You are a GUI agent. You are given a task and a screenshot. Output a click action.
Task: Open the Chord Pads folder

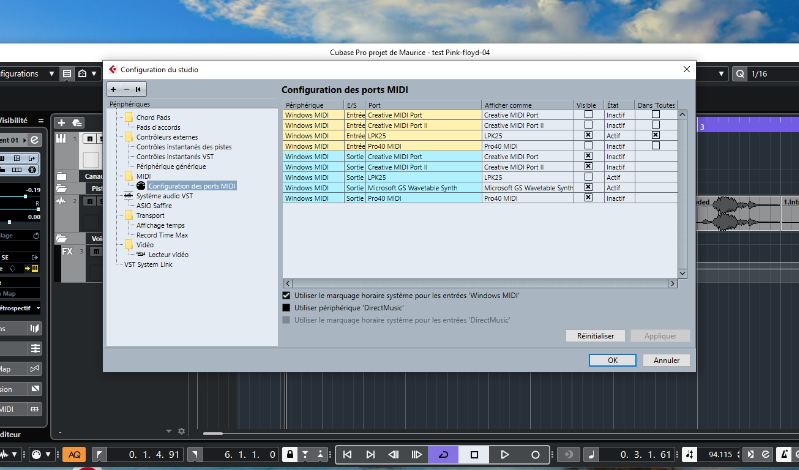[153, 117]
